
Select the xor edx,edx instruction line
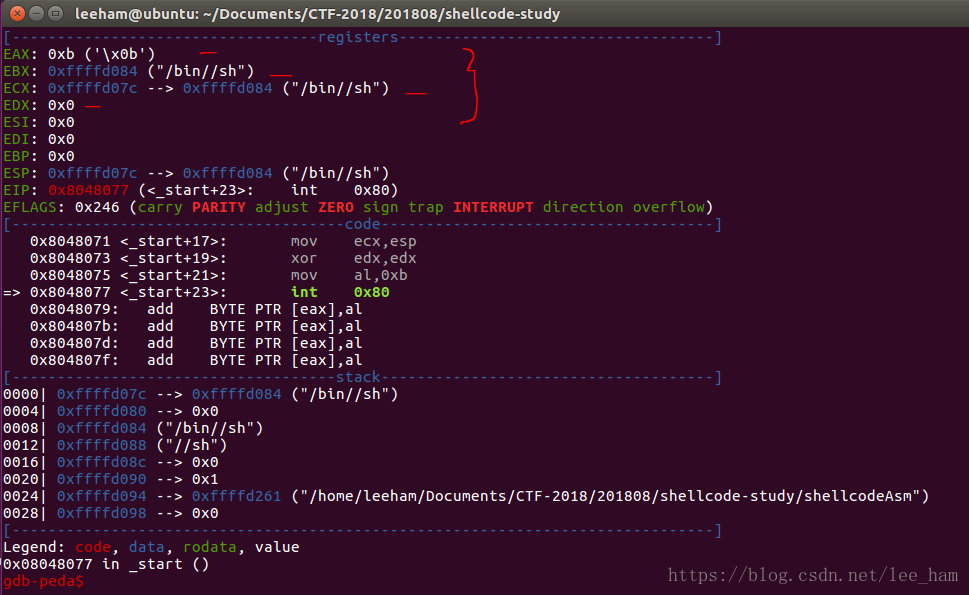click(x=223, y=258)
